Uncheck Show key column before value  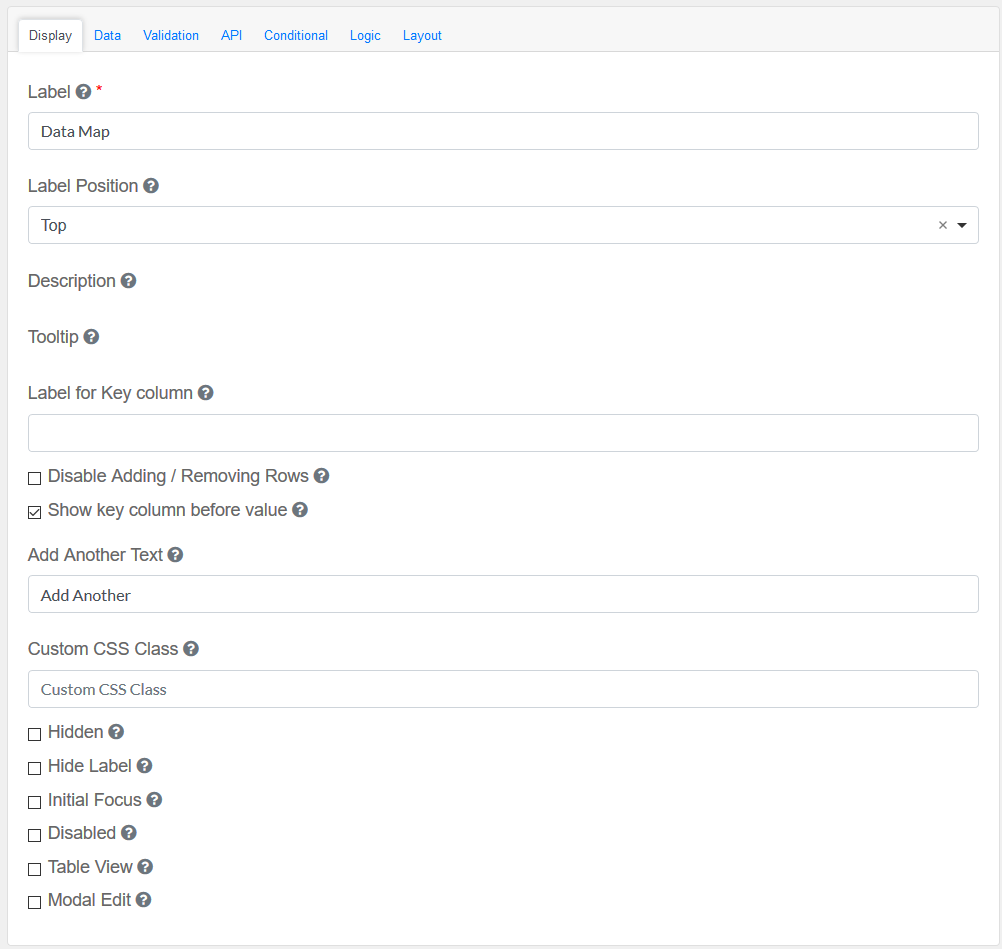[35, 512]
